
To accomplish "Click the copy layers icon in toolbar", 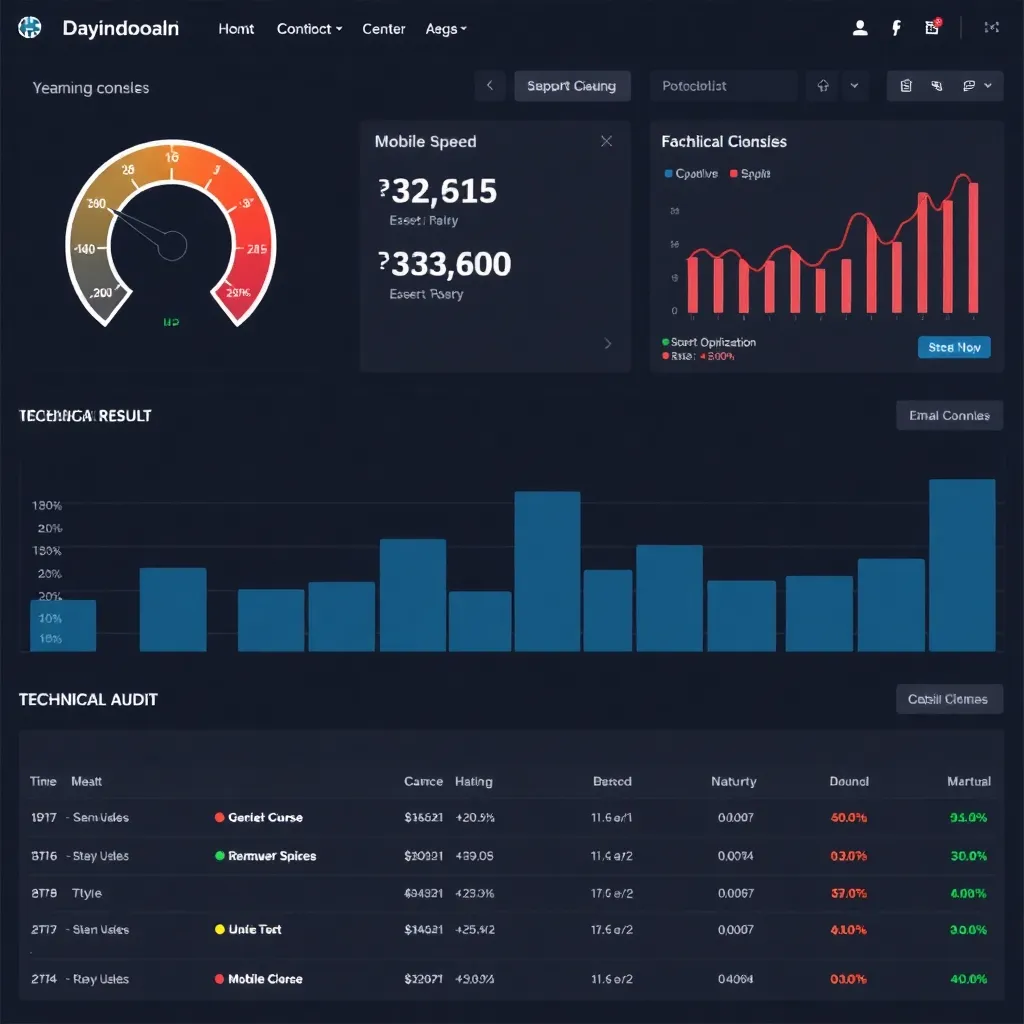I will click(936, 86).
